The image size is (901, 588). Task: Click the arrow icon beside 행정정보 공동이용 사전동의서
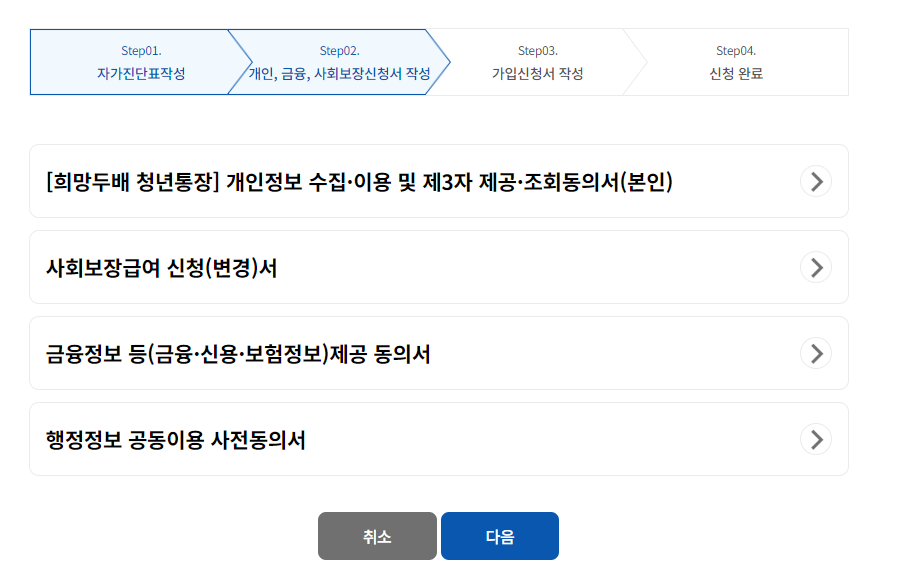pos(817,439)
